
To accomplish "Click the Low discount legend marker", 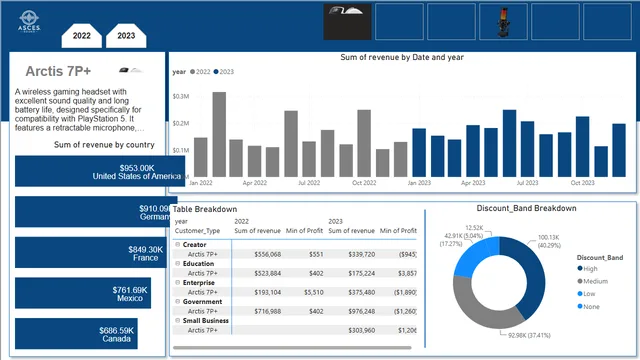I will click(580, 293).
